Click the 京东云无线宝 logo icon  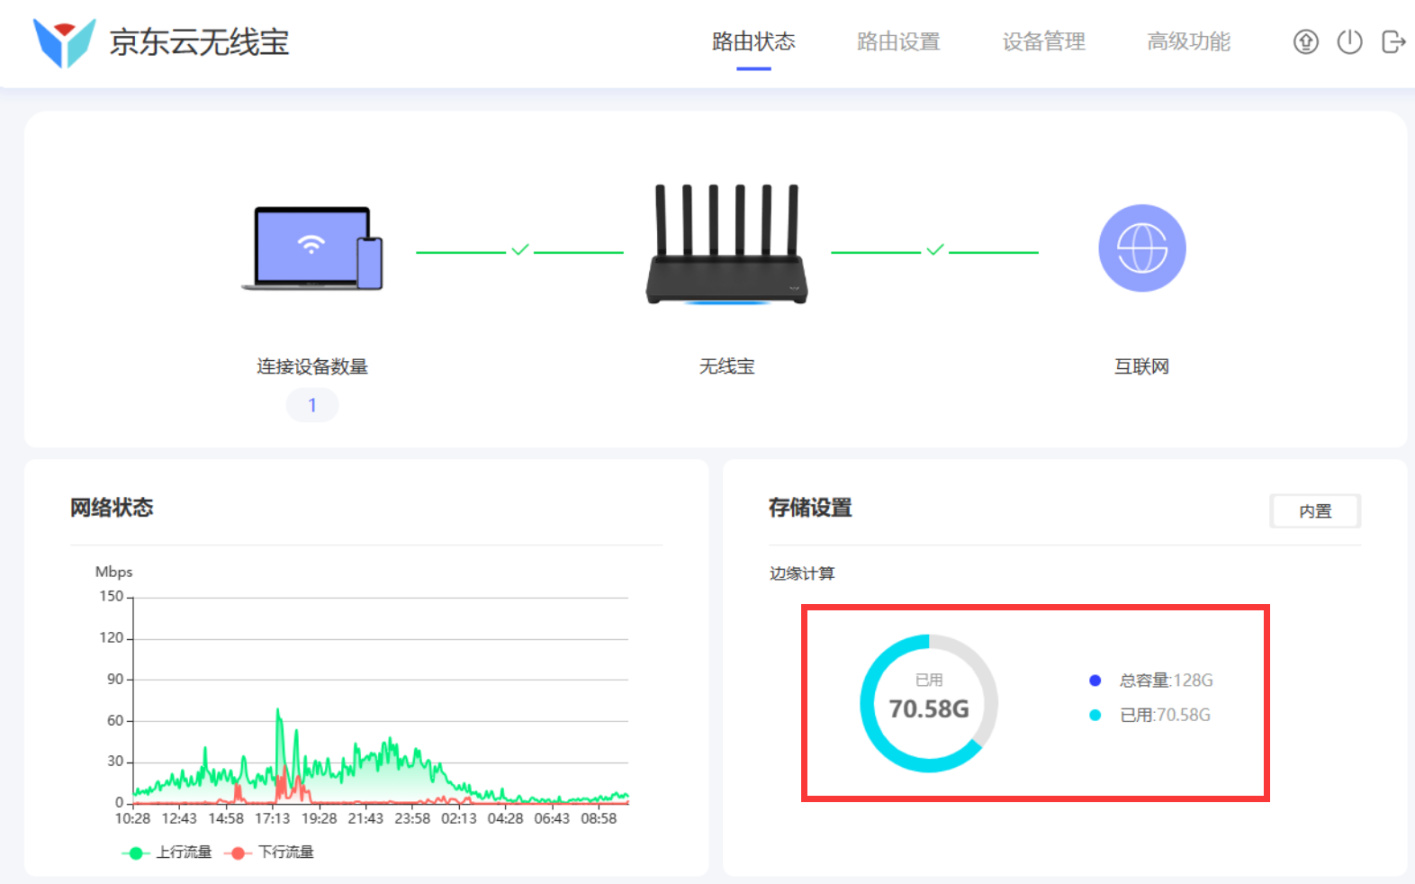[x=64, y=42]
